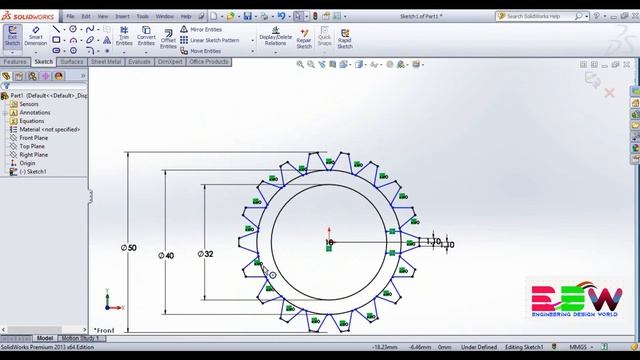Click the Rebuild traffic light icon
The height and width of the screenshot is (360, 640).
click(x=315, y=16)
